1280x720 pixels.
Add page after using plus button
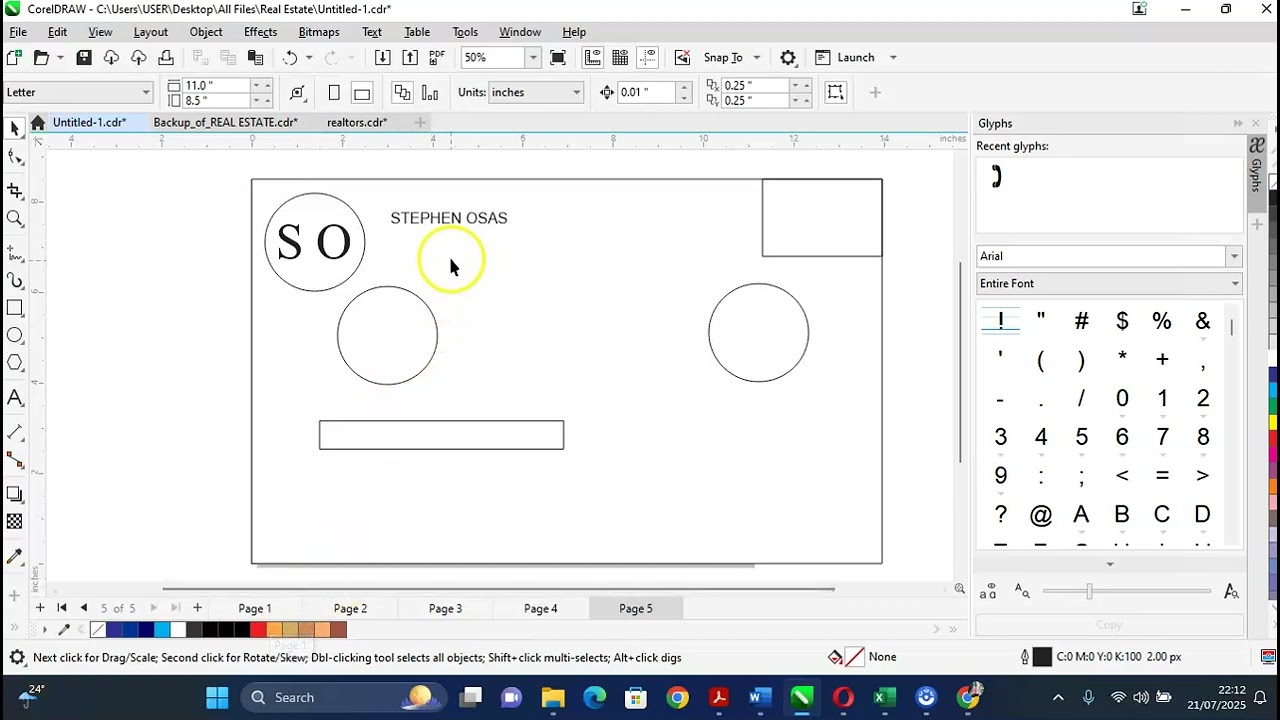pyautogui.click(x=197, y=608)
